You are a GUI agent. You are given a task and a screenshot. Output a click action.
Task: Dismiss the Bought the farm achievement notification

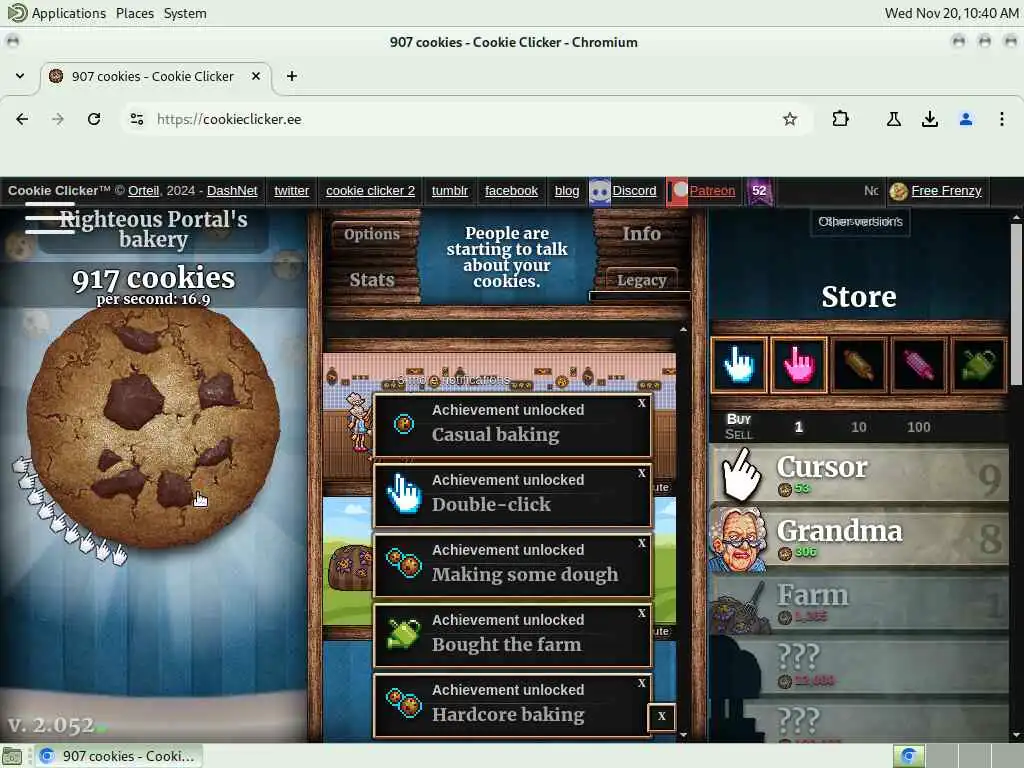tap(642, 613)
